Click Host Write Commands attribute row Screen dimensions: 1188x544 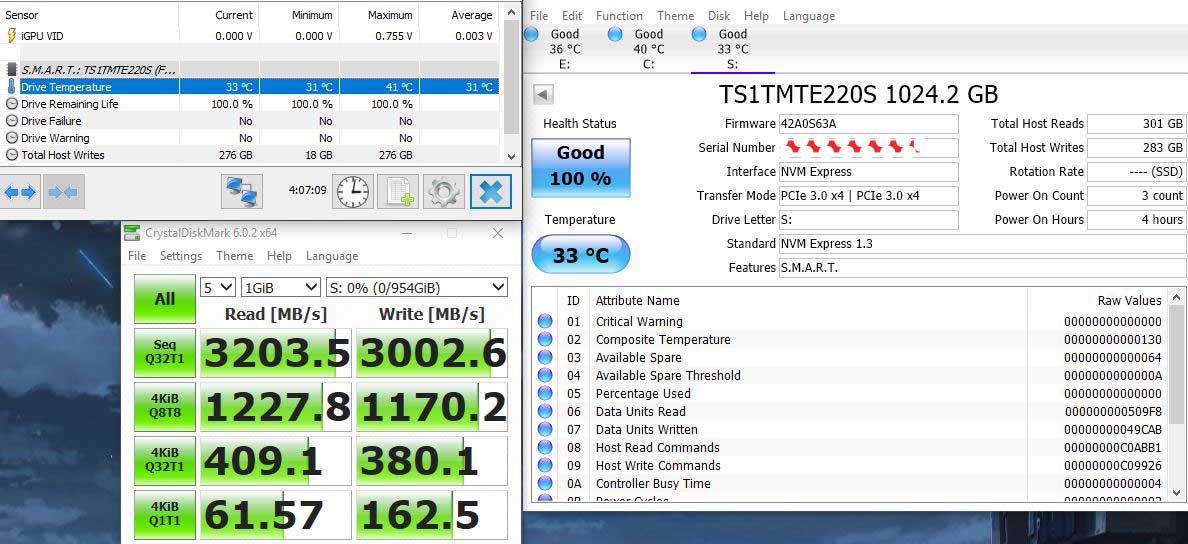pos(849,465)
